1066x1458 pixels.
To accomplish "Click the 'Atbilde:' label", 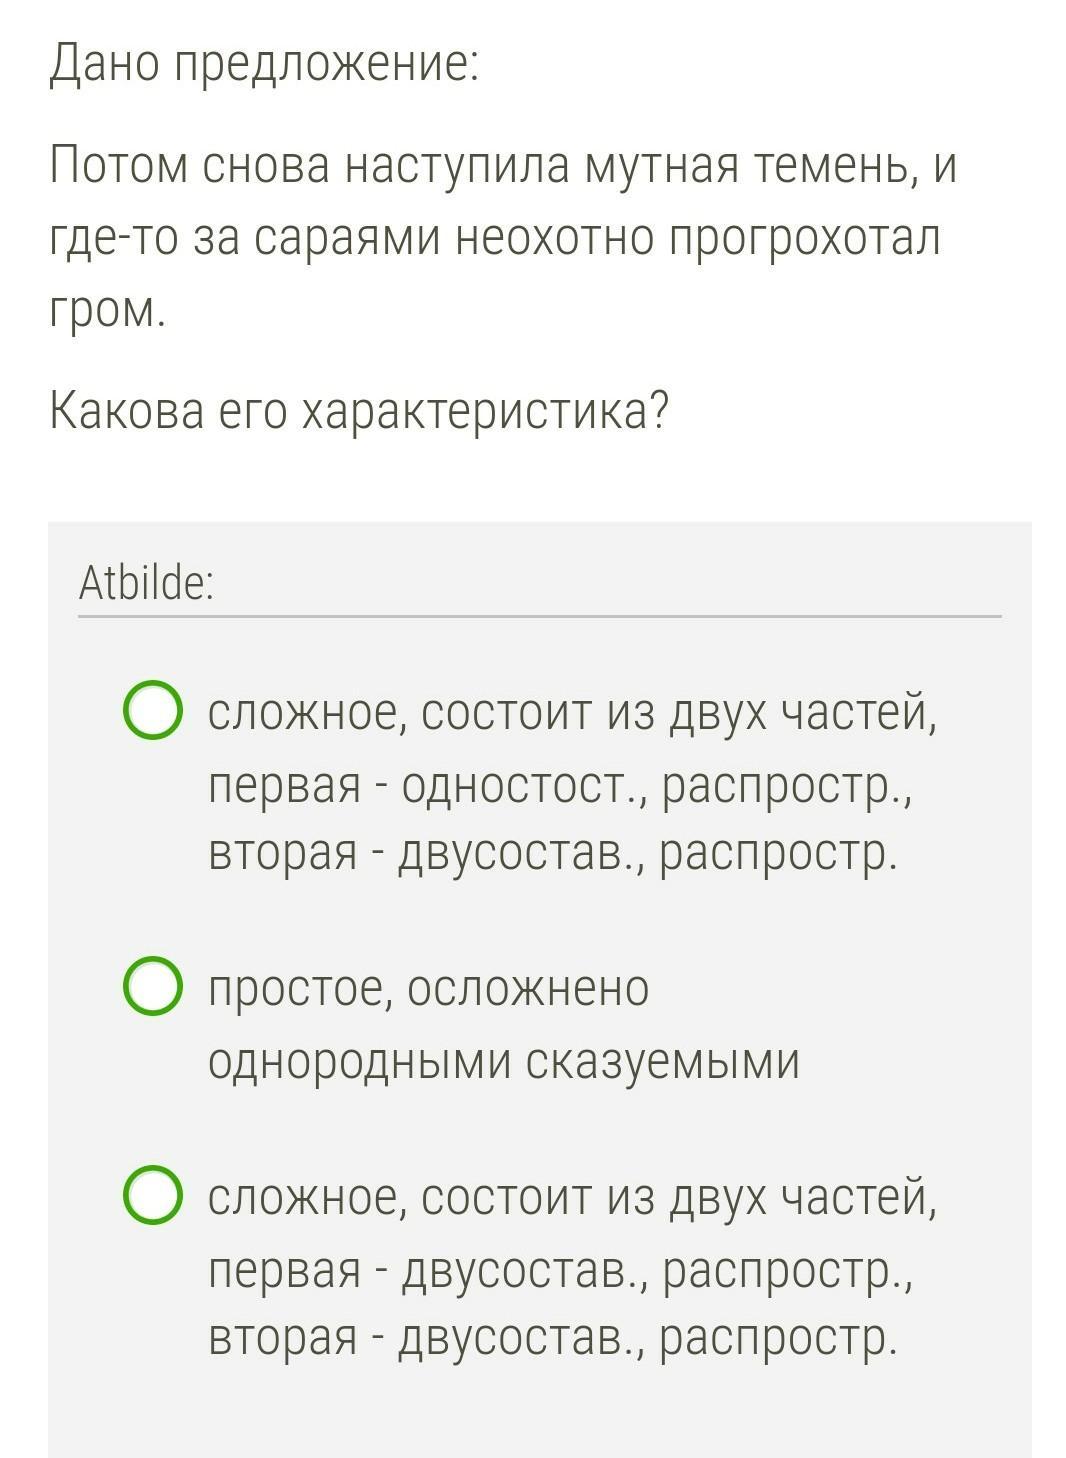I will (x=146, y=584).
